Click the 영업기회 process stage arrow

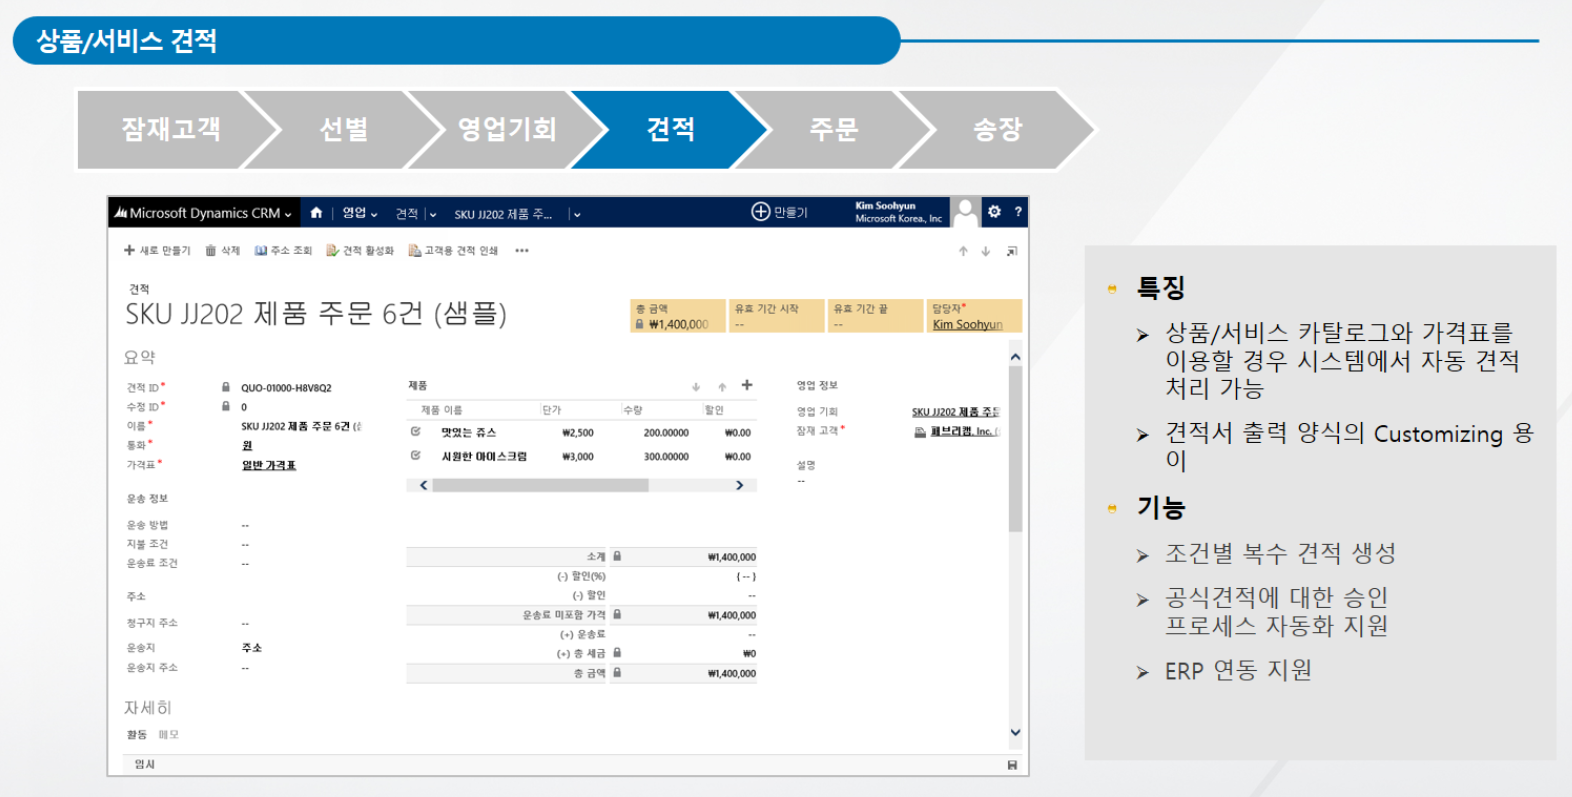click(507, 129)
